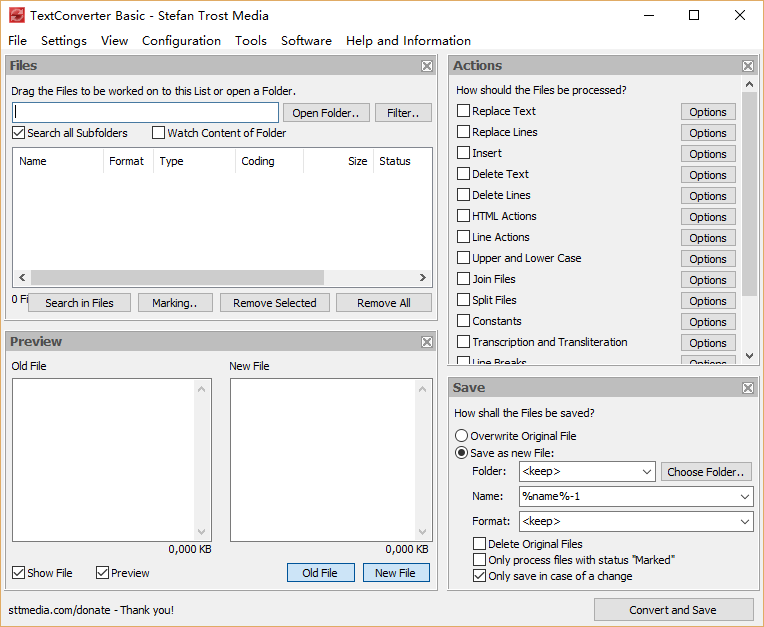The image size is (764, 627).
Task: Click the TextConverter app icon in title bar
Action: 17,16
